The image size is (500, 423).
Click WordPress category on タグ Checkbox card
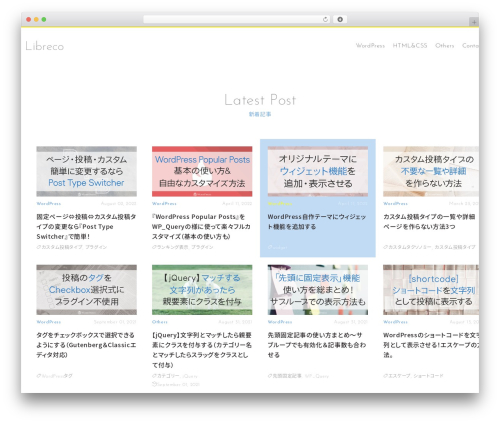pos(49,322)
